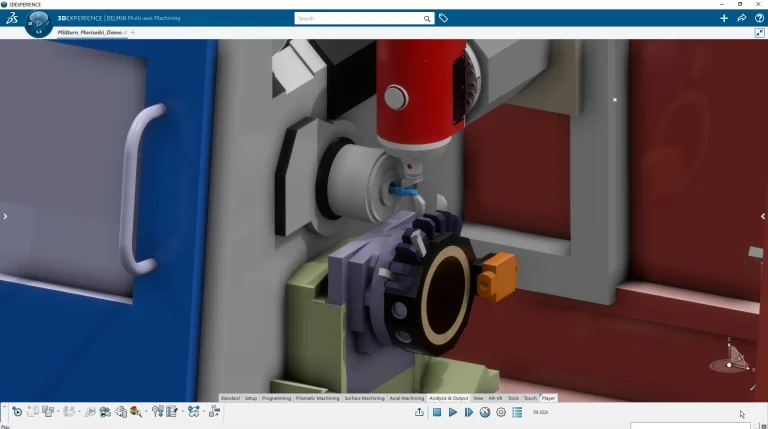
Task: Switch to the Prismatic Machining tab
Action: click(318, 398)
